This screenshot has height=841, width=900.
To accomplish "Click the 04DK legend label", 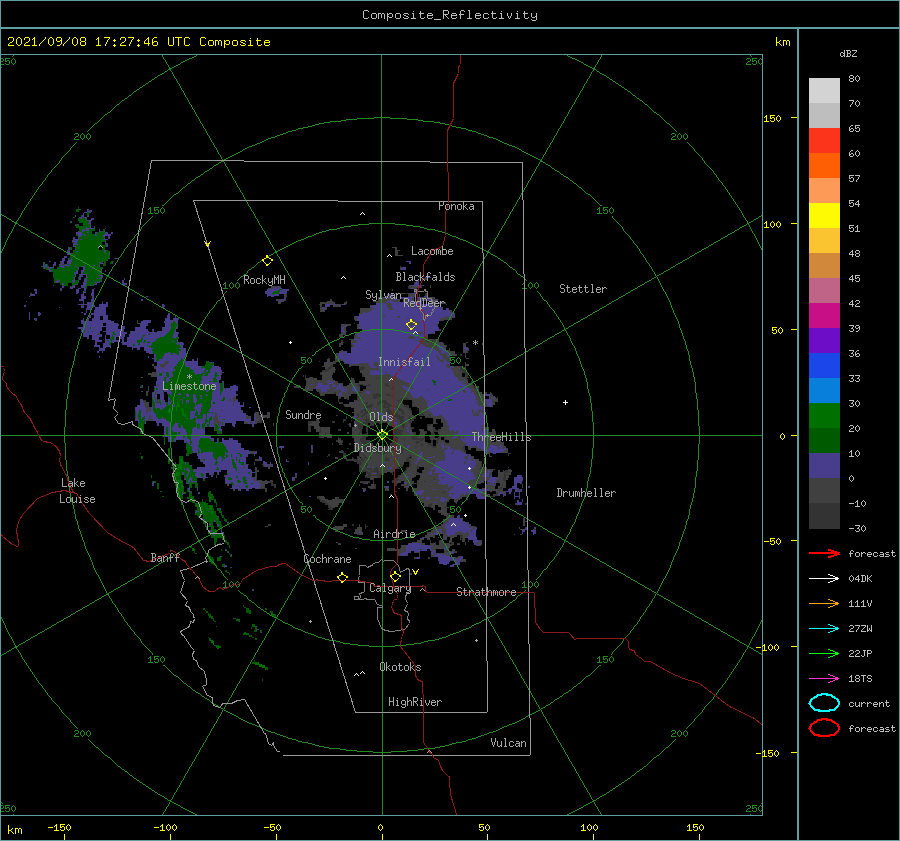I will pyautogui.click(x=860, y=578).
